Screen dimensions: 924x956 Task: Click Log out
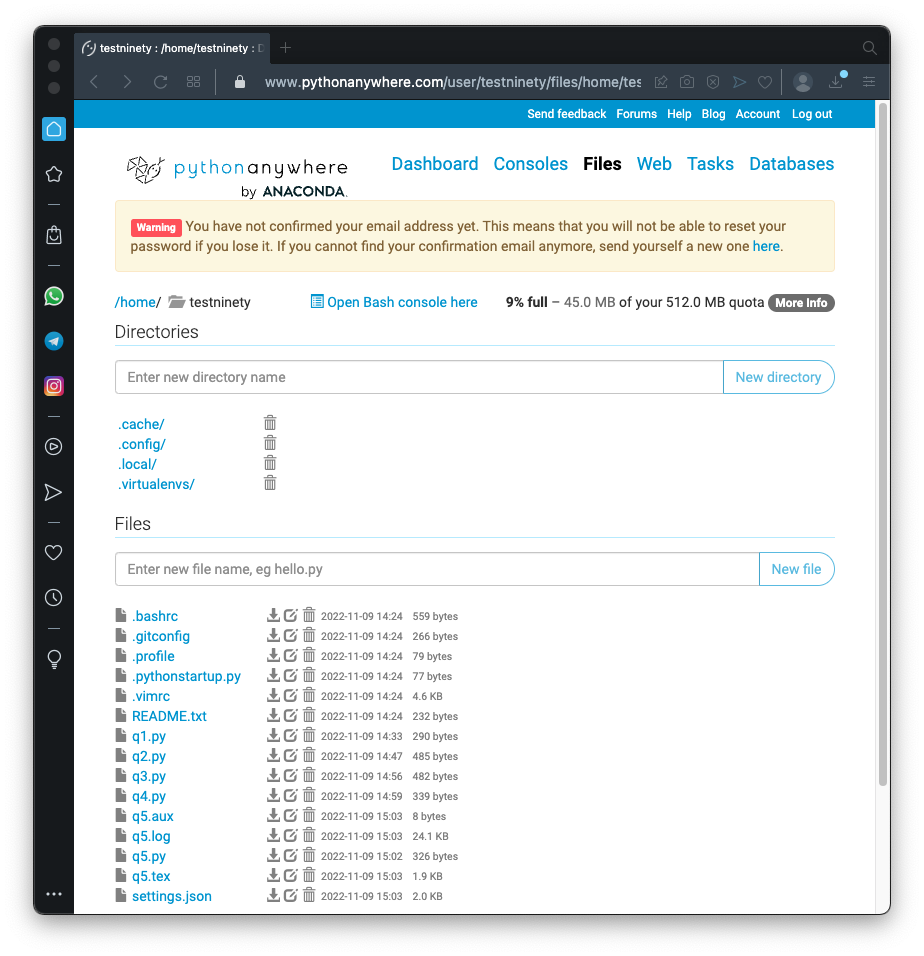[812, 114]
